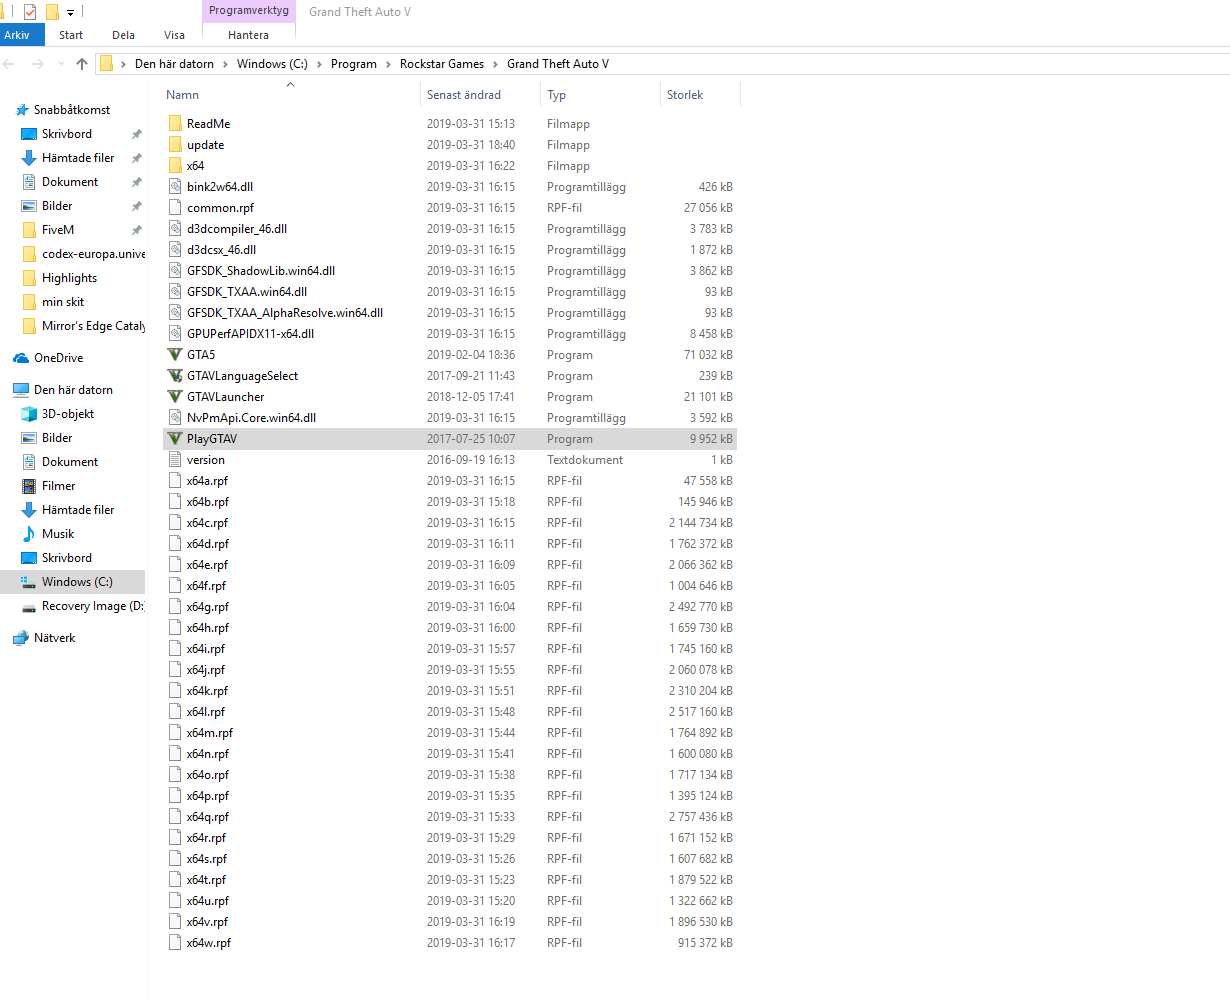The image size is (1230, 1001).
Task: Select the x64 folder icon
Action: (x=176, y=166)
